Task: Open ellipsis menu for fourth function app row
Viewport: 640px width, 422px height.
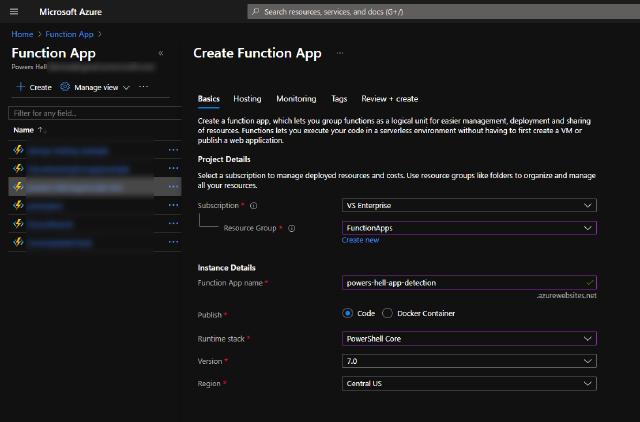Action: pos(173,205)
